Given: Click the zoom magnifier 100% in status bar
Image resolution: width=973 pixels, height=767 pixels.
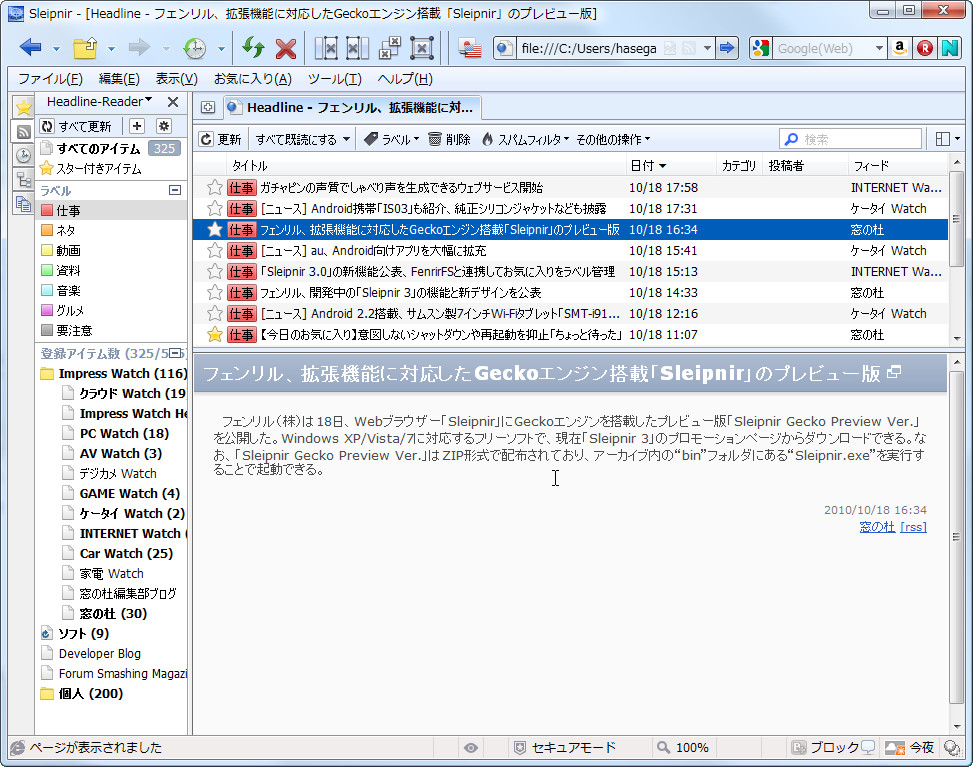Looking at the screenshot, I should [x=683, y=748].
